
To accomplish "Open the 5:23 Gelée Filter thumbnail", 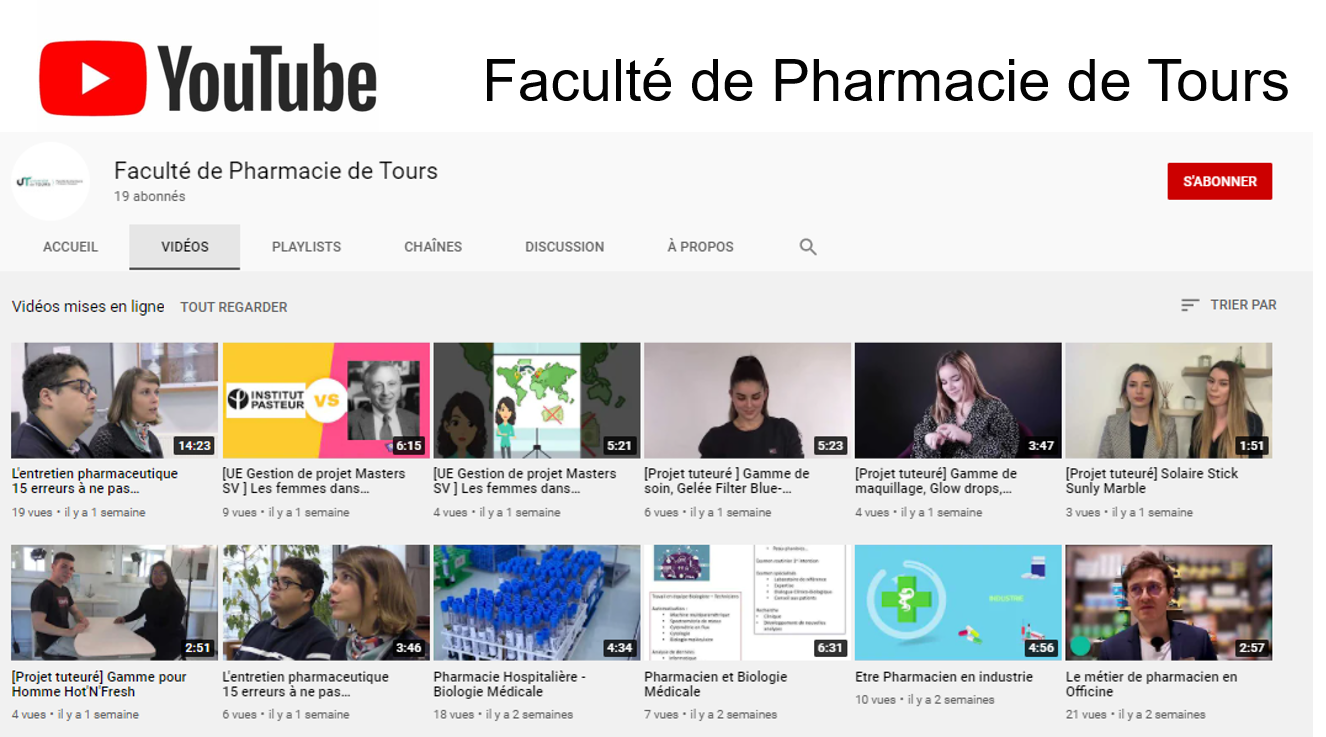I will point(748,400).
